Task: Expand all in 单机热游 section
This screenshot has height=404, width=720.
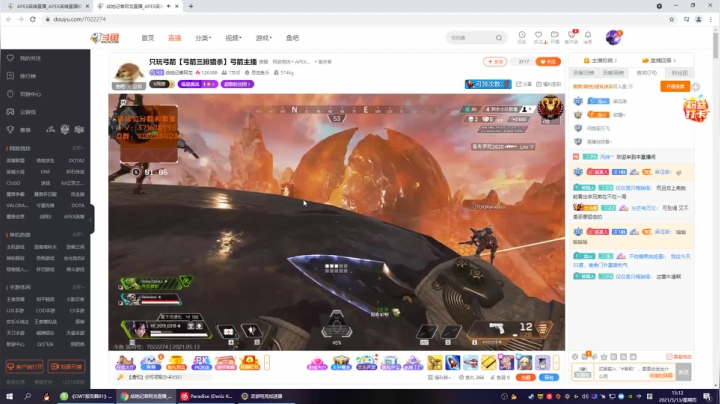Action: click(78, 235)
